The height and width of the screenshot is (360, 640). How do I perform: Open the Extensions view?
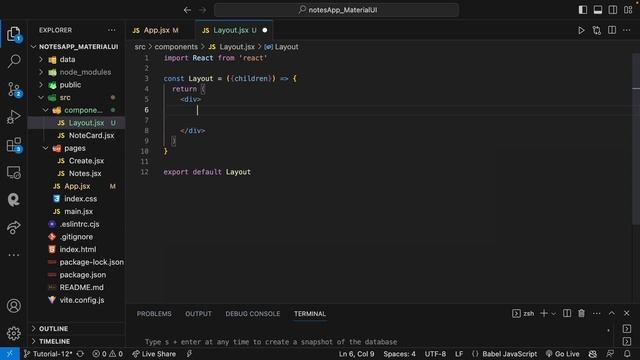[x=14, y=145]
